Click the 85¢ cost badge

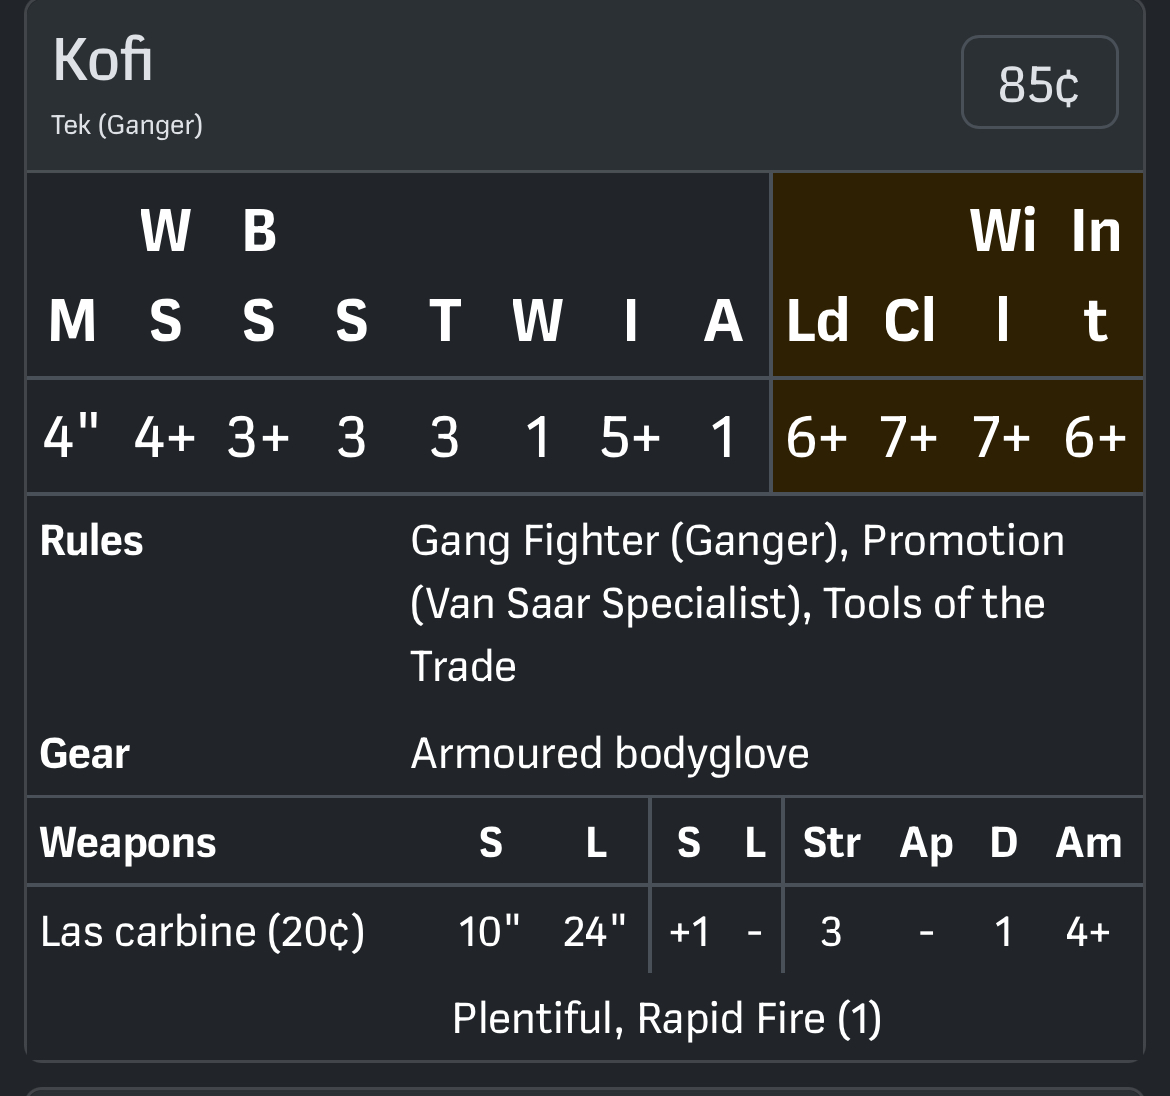click(x=1039, y=83)
